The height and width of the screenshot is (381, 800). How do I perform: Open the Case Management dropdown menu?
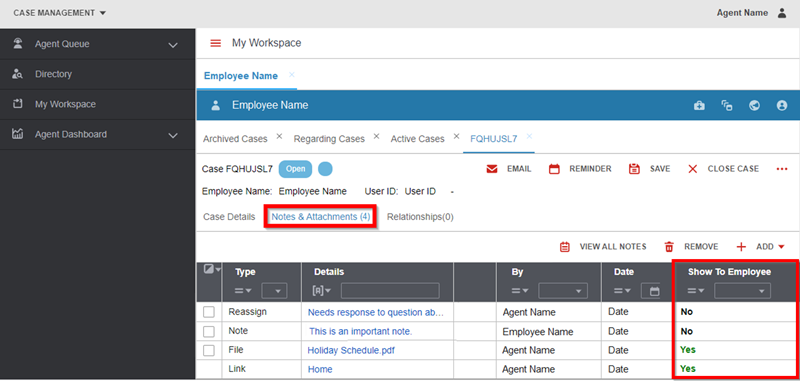(60, 13)
